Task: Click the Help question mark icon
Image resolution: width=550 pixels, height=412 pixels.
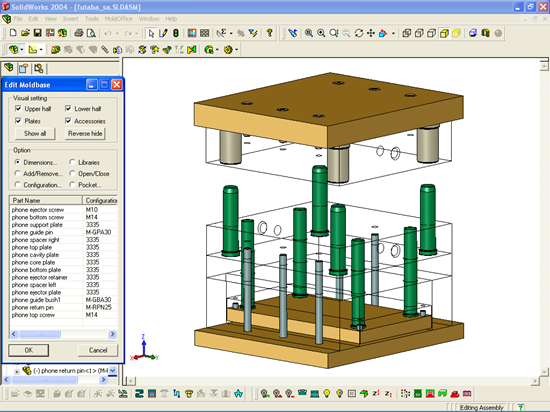Action: [x=269, y=33]
